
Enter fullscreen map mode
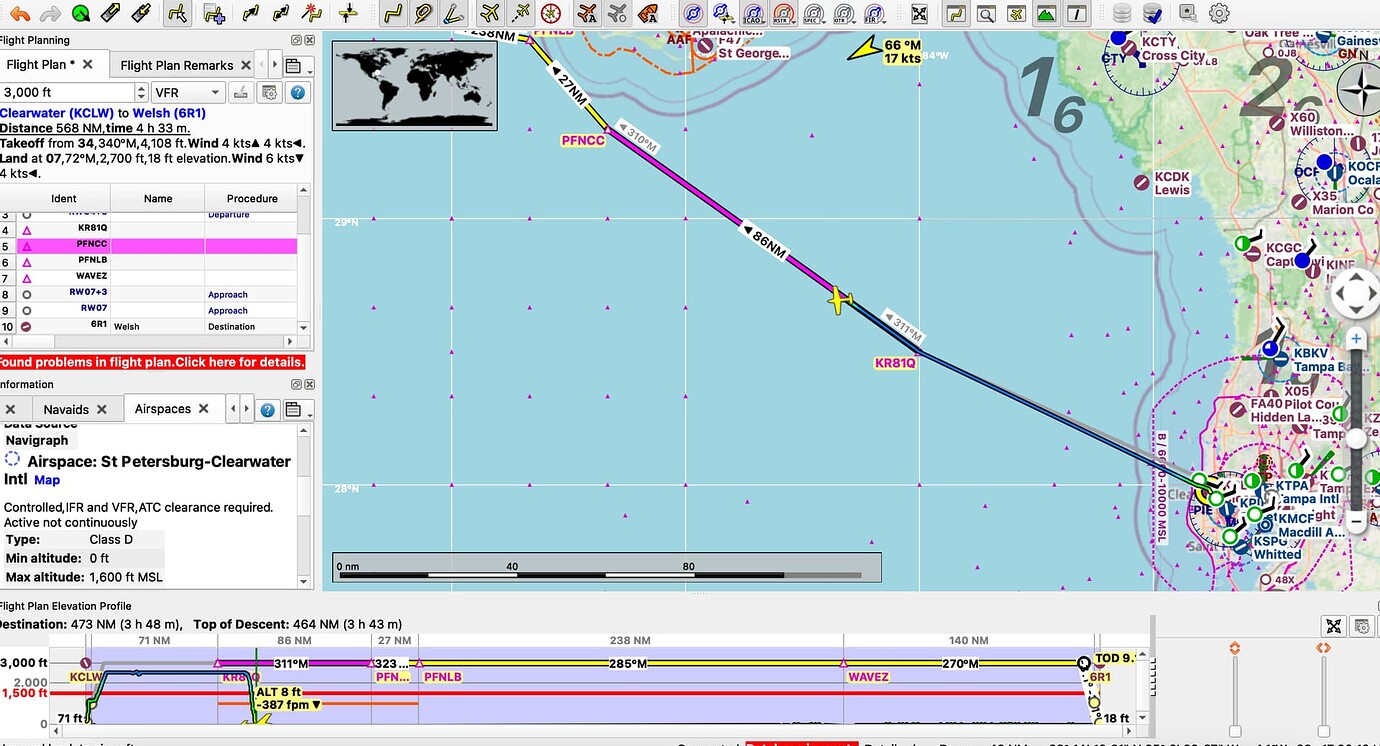click(x=920, y=13)
